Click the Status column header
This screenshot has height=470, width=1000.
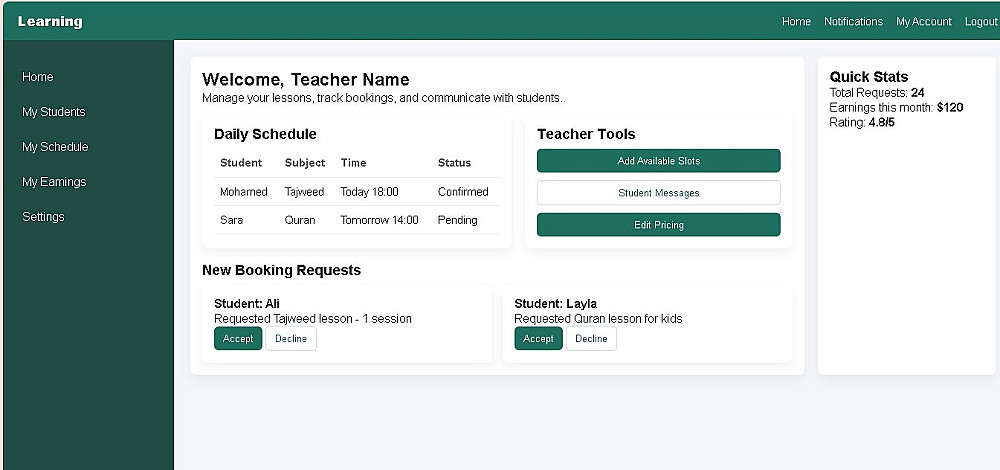(454, 163)
